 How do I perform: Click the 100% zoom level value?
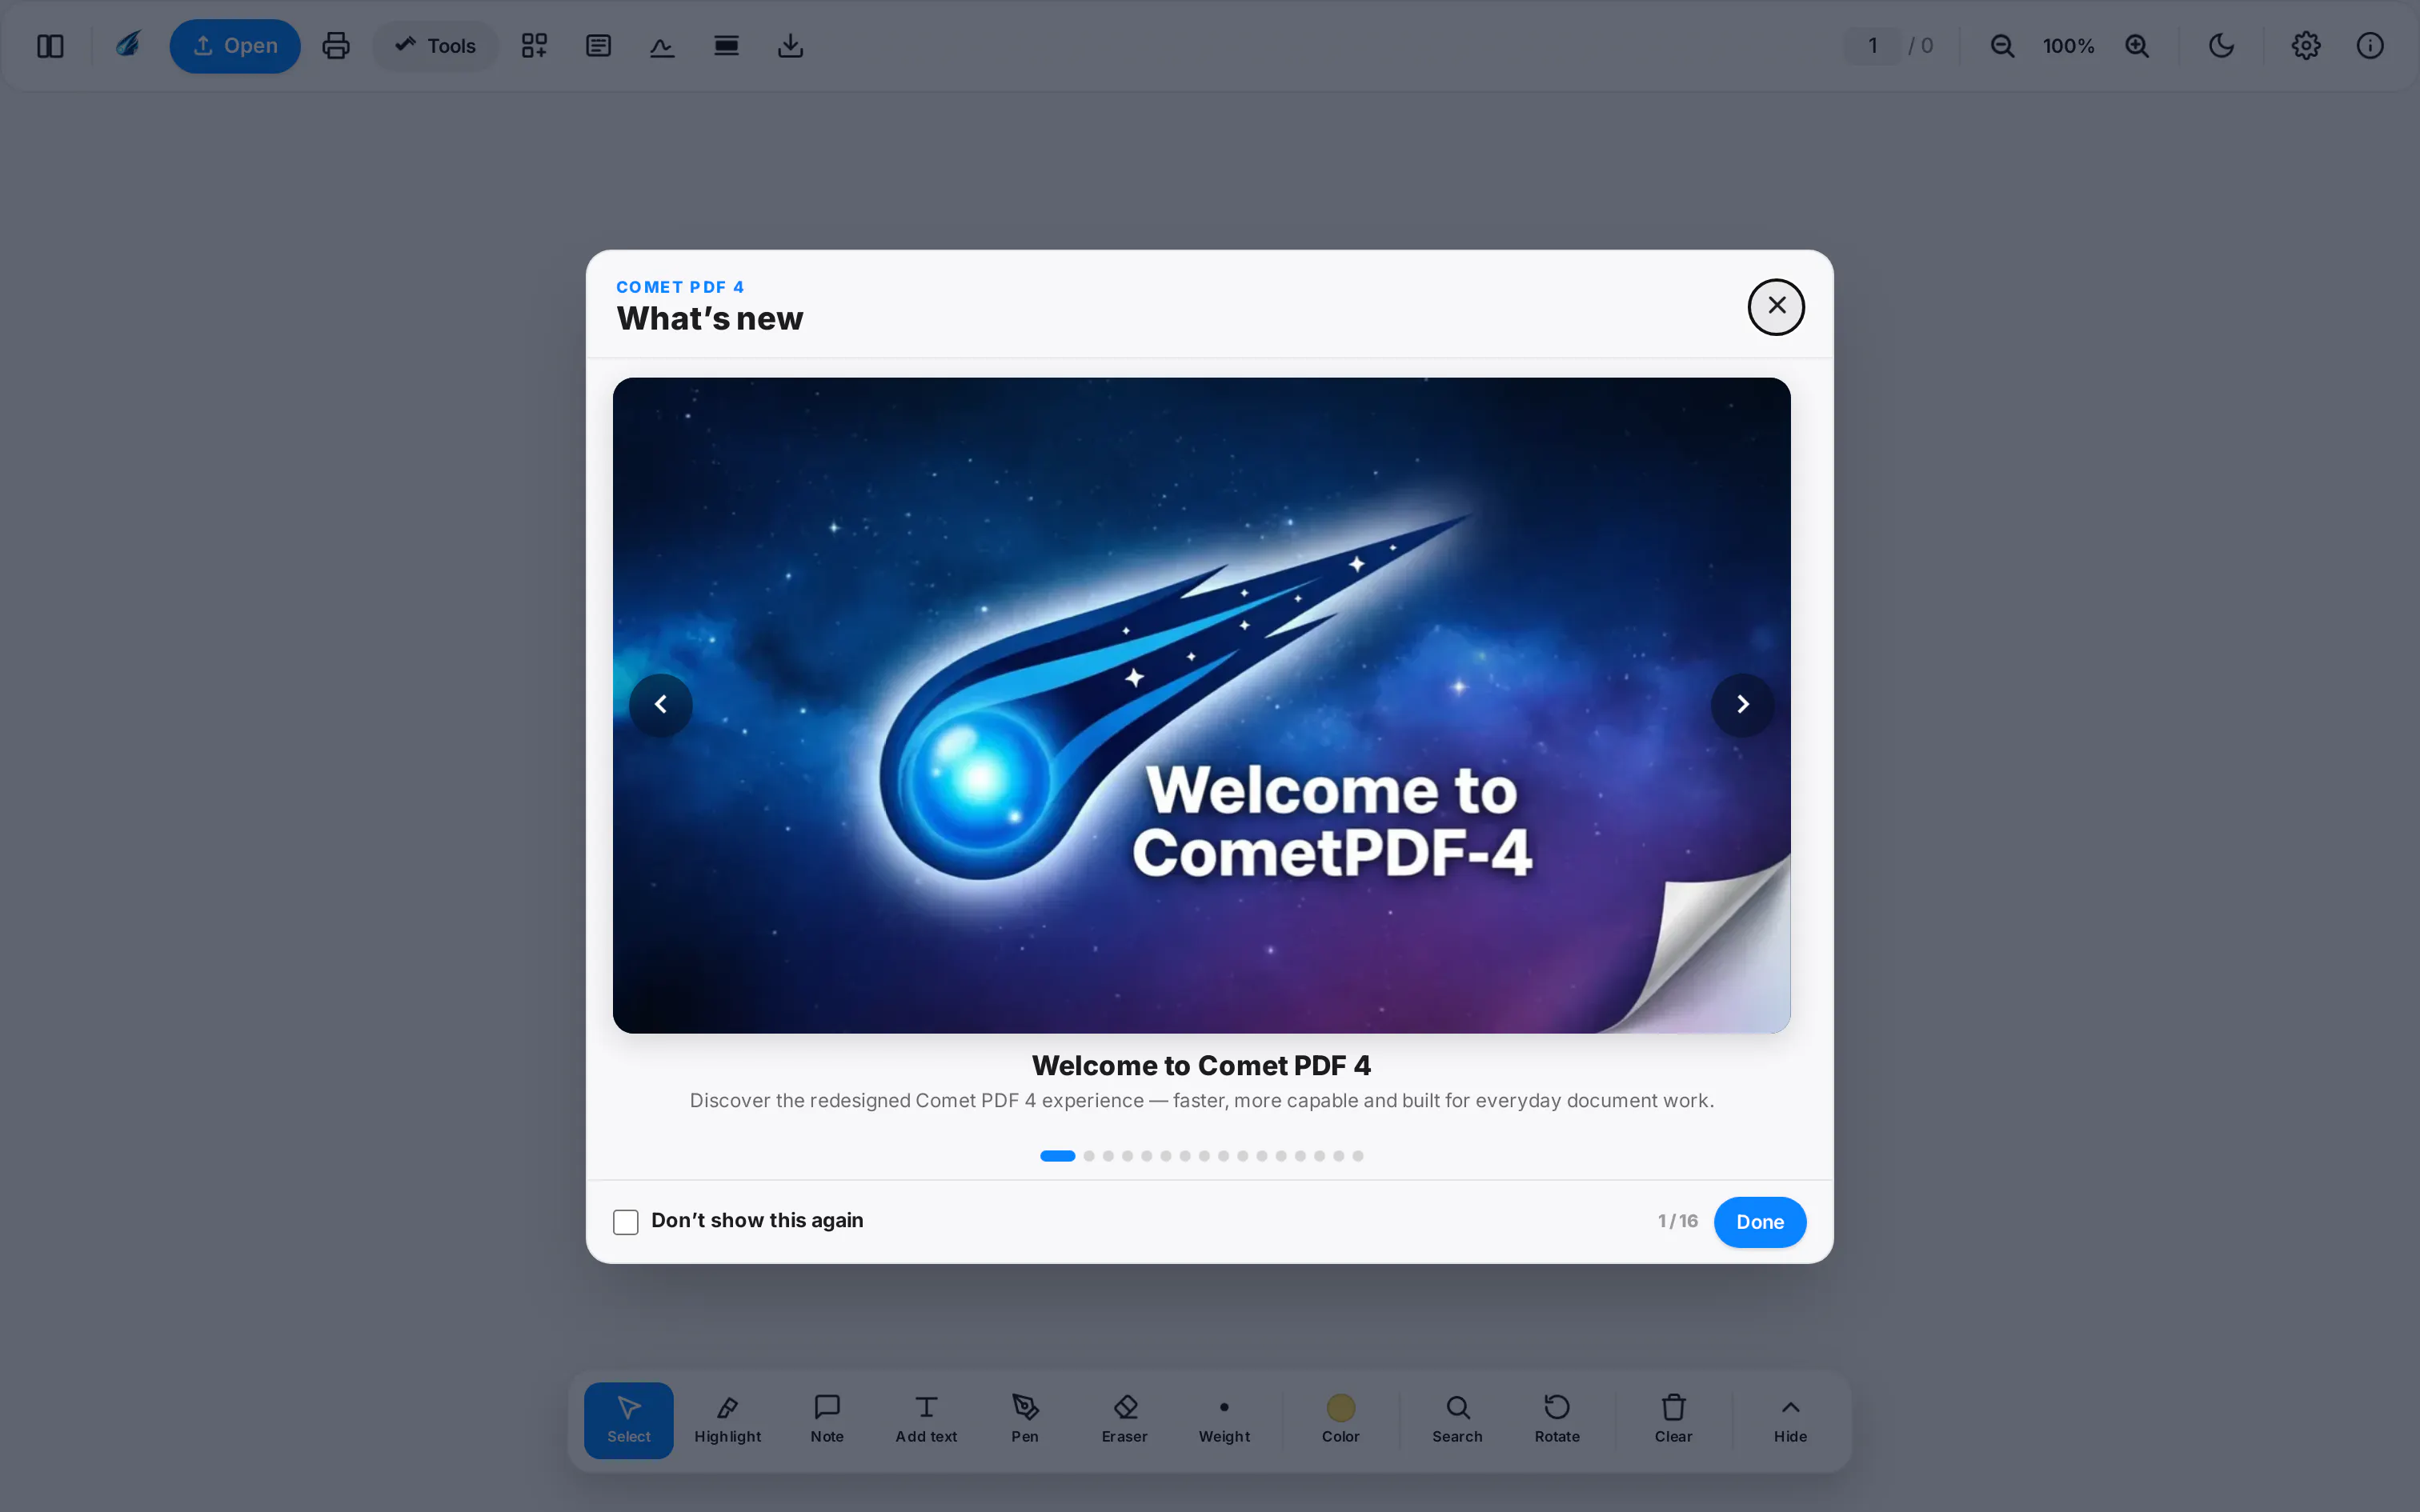pyautogui.click(x=2068, y=46)
